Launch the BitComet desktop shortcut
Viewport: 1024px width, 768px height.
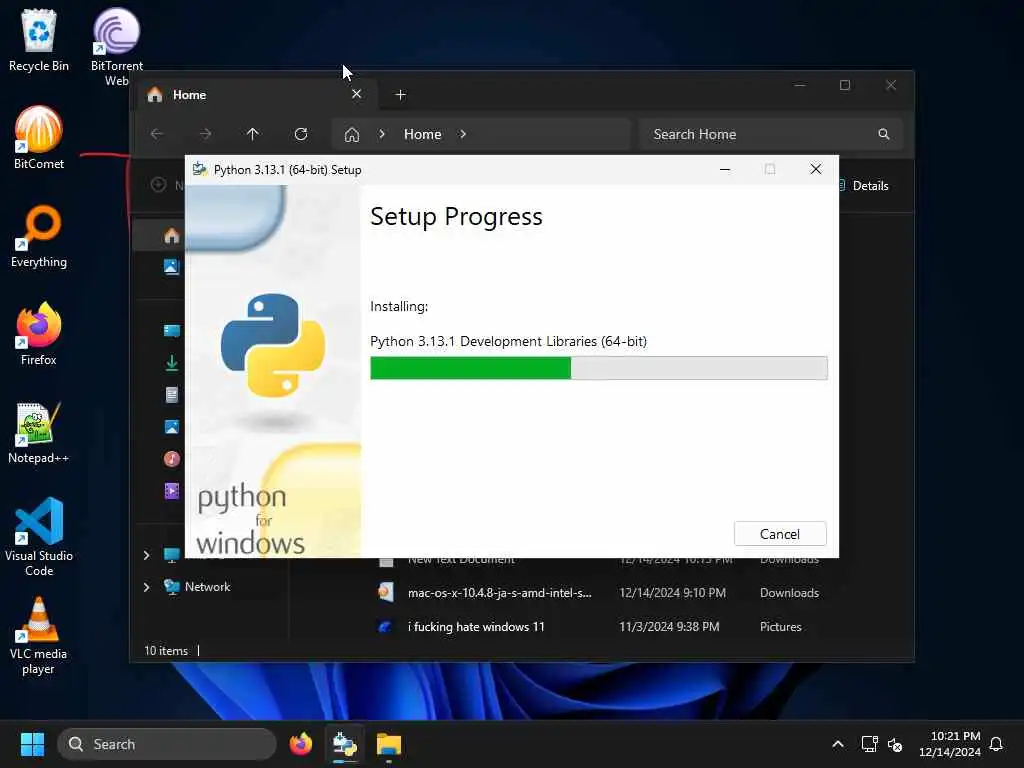click(39, 138)
